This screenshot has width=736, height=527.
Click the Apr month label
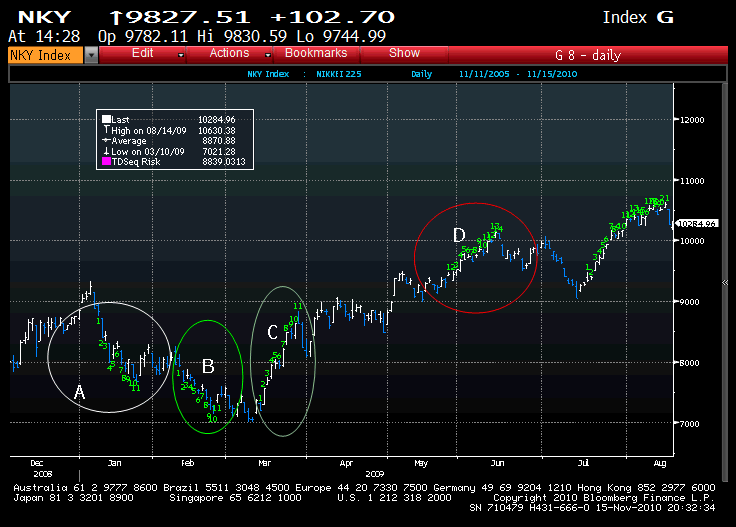(346, 463)
